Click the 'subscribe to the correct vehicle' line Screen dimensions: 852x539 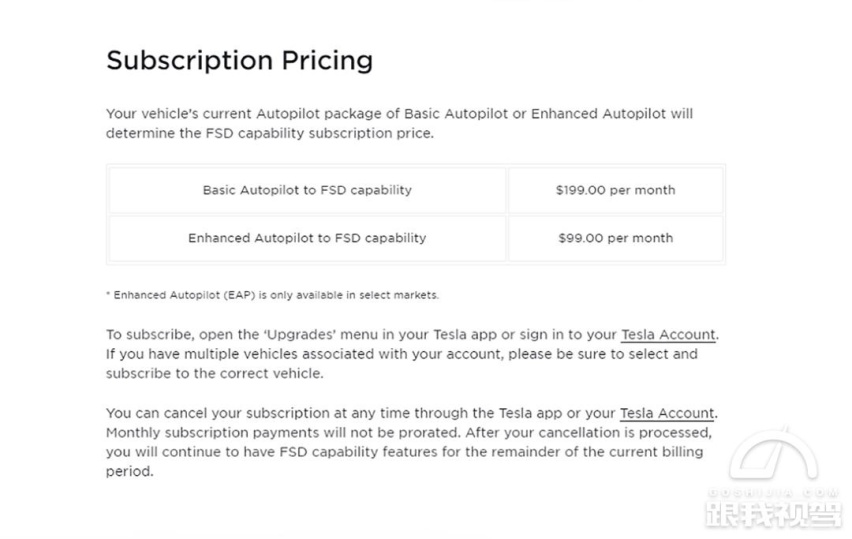215,374
